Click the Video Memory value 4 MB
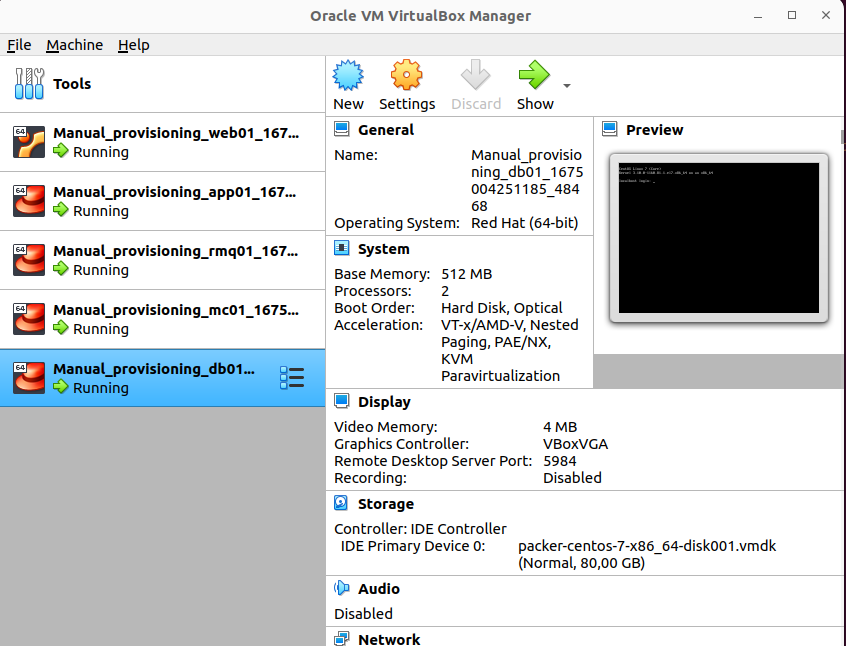This screenshot has height=646, width=846. tap(560, 427)
